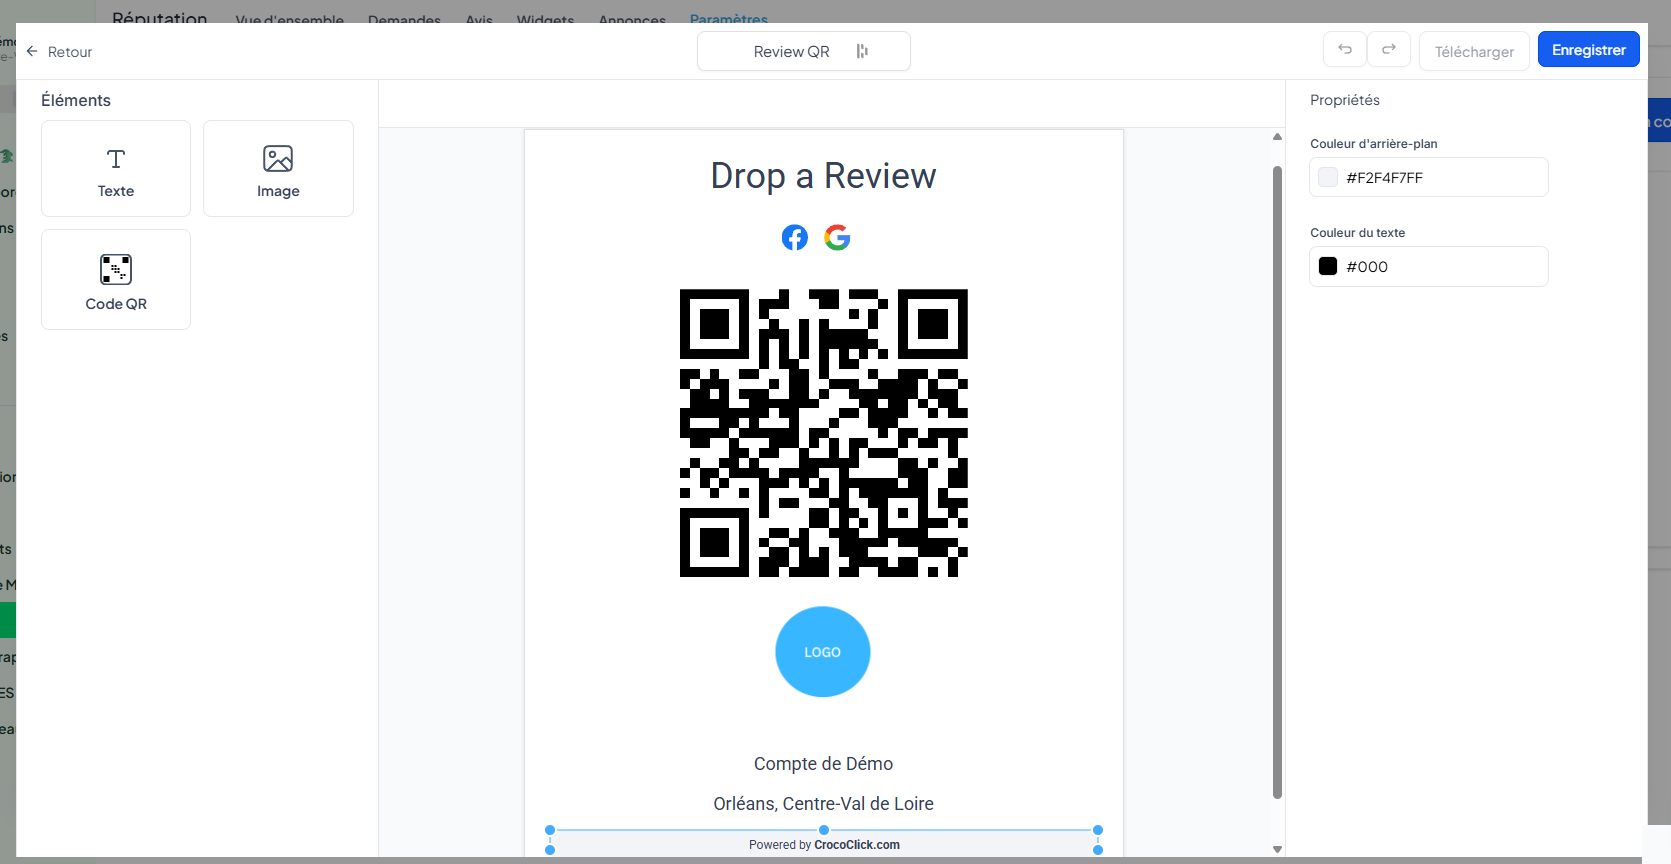Click the Télécharger button

(1474, 51)
